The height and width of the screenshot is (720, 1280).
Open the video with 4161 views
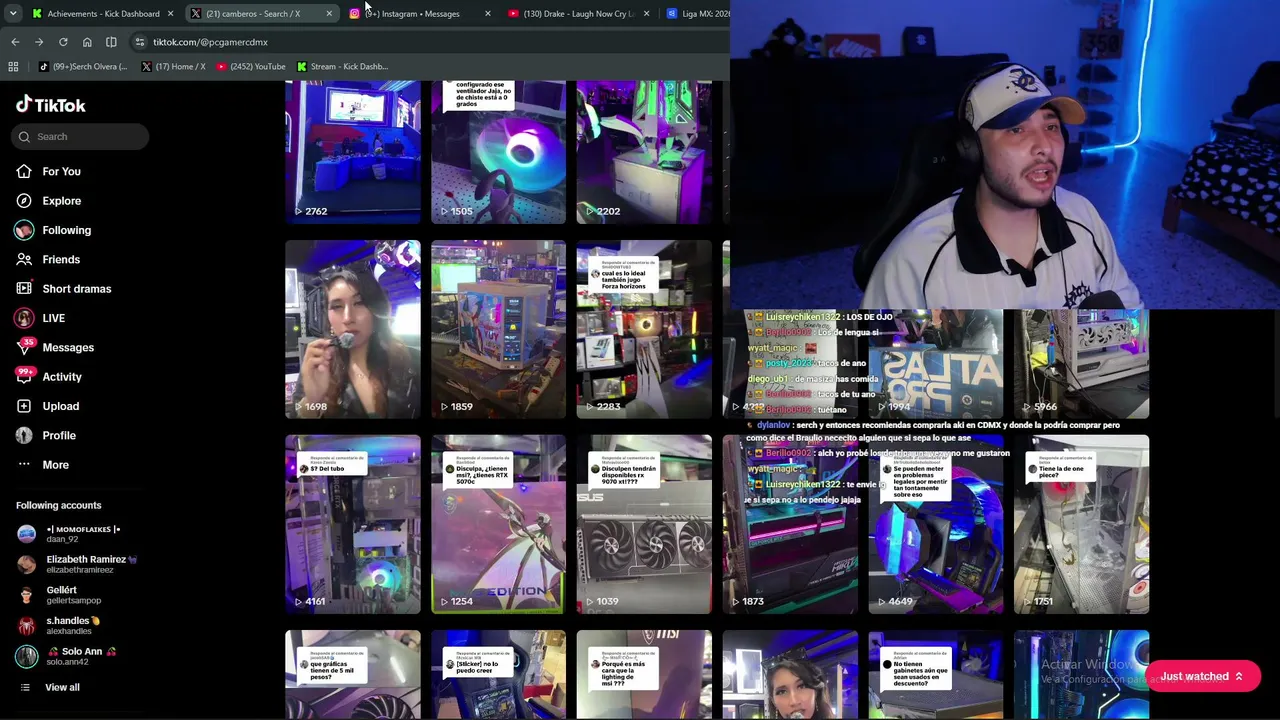click(x=353, y=524)
